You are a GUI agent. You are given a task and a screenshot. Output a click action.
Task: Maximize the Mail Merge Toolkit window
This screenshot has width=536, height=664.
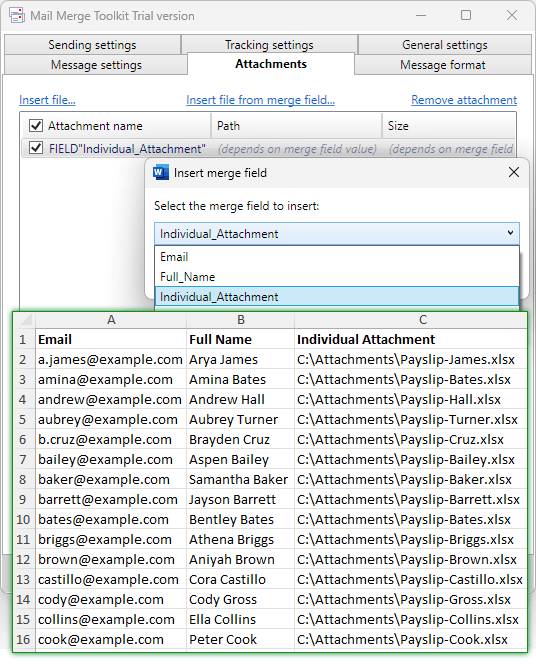[x=466, y=15]
